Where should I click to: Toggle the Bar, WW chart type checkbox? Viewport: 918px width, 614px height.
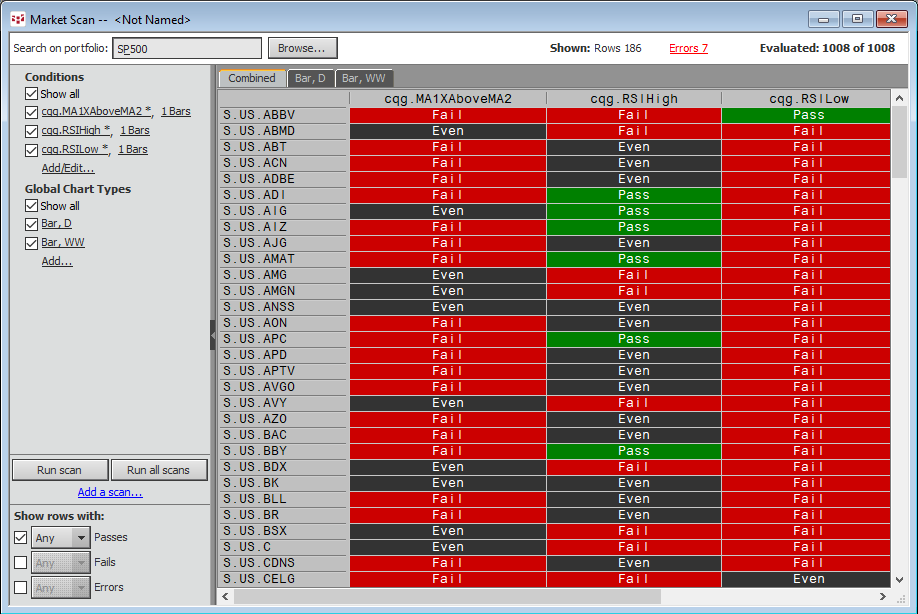point(32,243)
